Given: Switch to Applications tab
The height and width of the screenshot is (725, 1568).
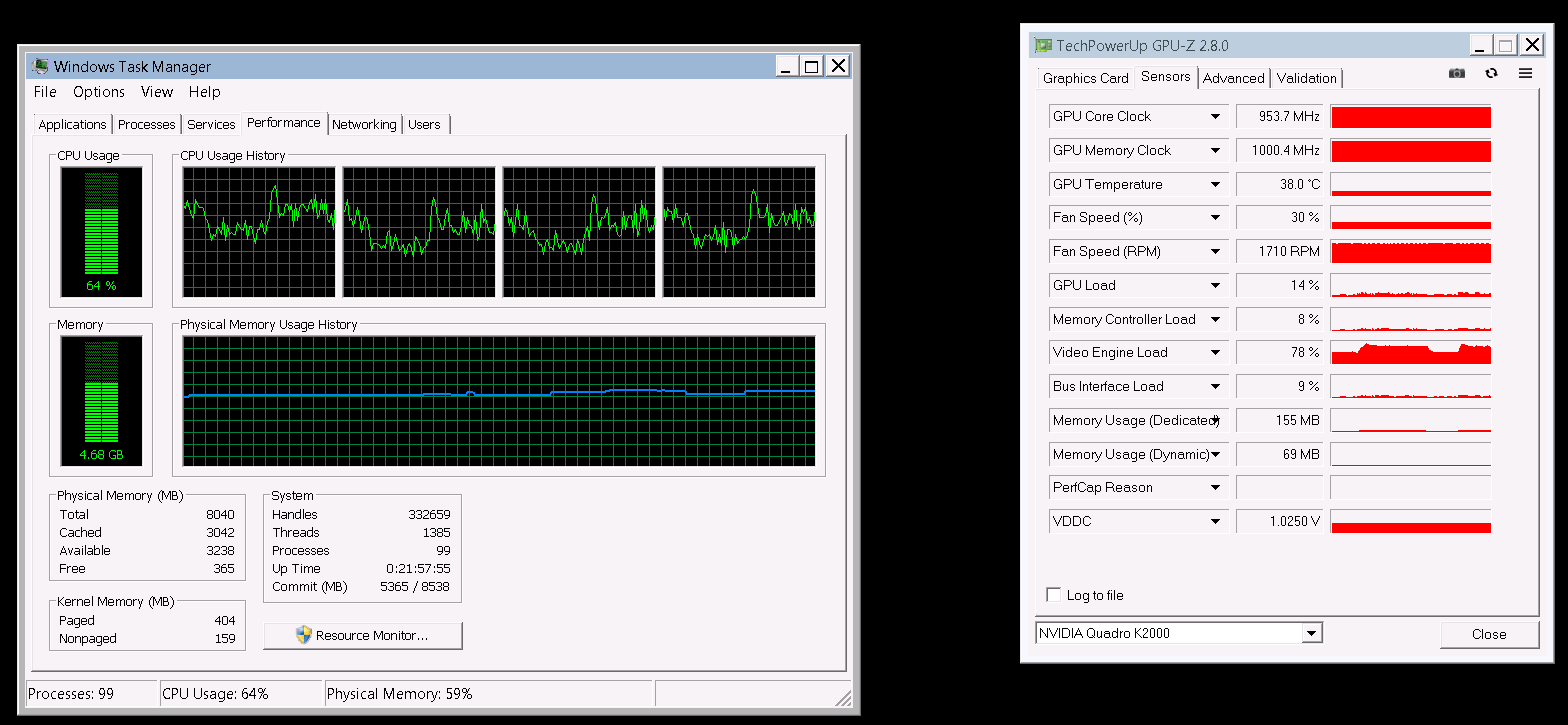Looking at the screenshot, I should click(x=72, y=125).
